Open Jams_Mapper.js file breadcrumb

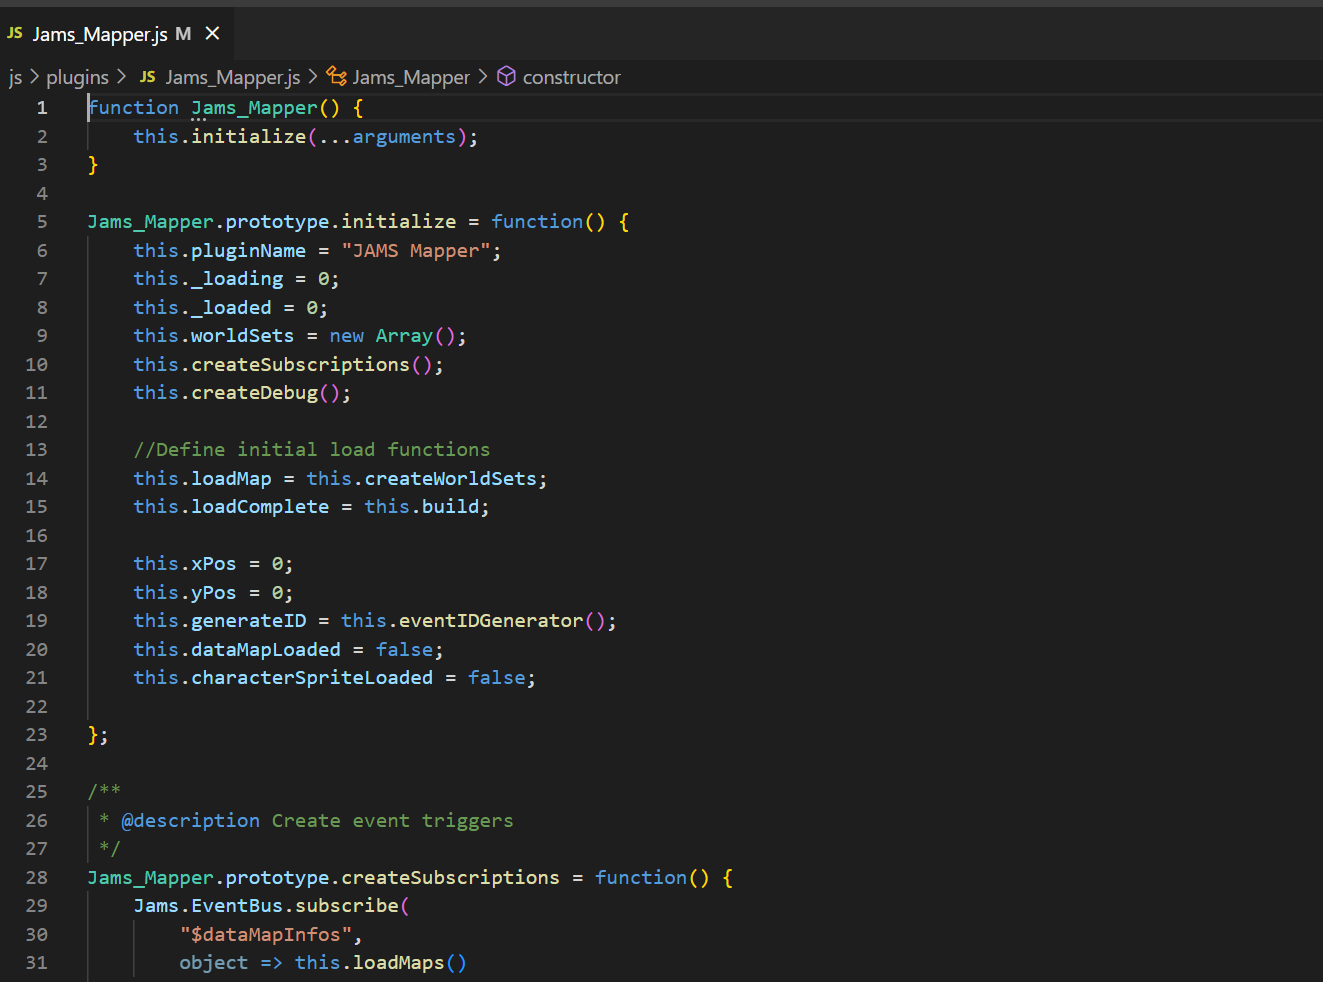click(232, 77)
